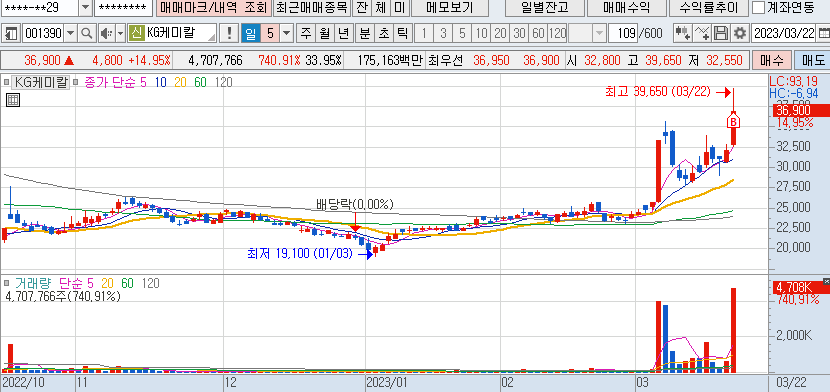Image resolution: width=830 pixels, height=392 pixels.
Task: Expand the stock code 001390 dropdown
Action: pyautogui.click(x=71, y=33)
